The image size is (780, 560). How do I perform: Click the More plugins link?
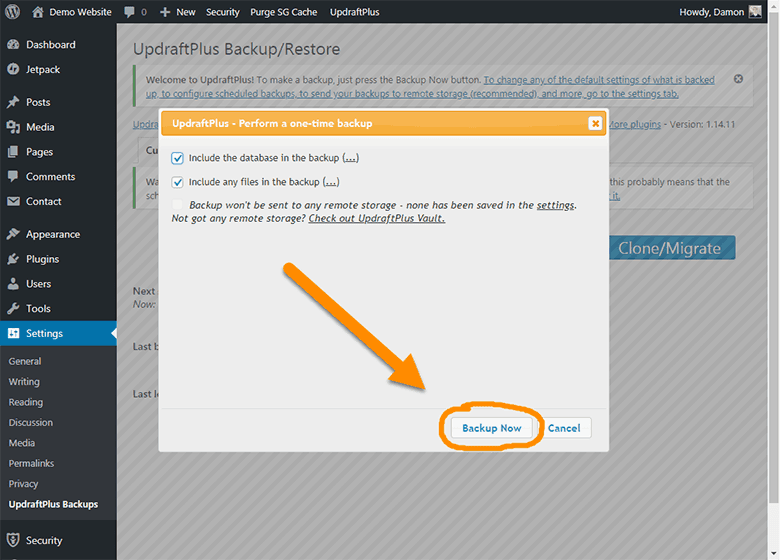[x=635, y=124]
